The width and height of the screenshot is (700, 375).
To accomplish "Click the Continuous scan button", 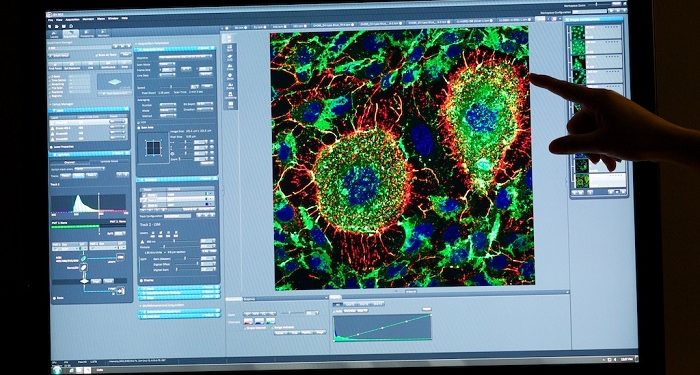I will point(107,65).
